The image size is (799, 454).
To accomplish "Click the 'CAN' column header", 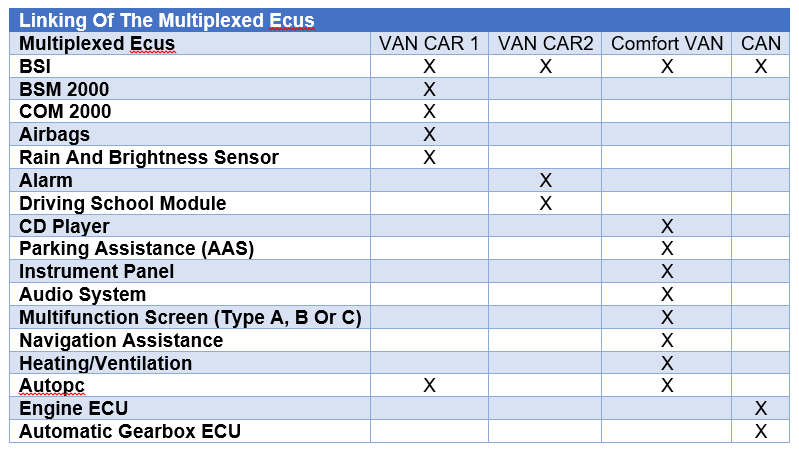I will coord(760,43).
